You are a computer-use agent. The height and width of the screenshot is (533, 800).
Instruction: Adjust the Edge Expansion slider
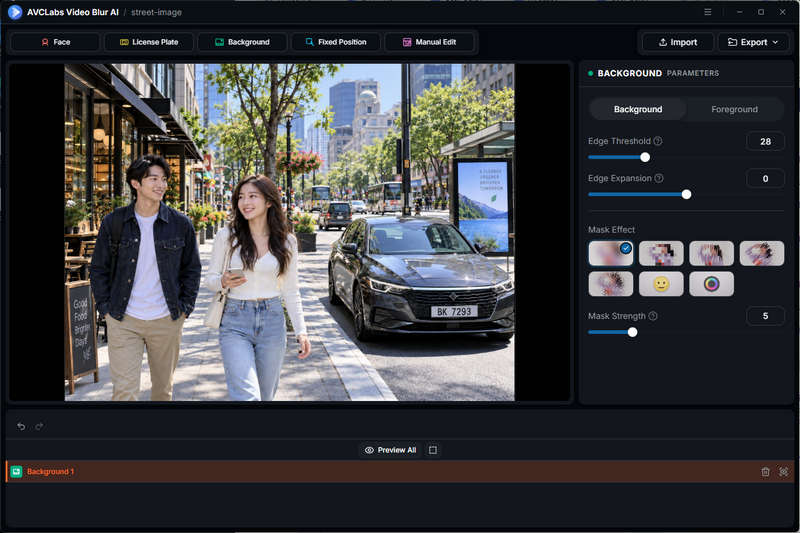pos(686,194)
